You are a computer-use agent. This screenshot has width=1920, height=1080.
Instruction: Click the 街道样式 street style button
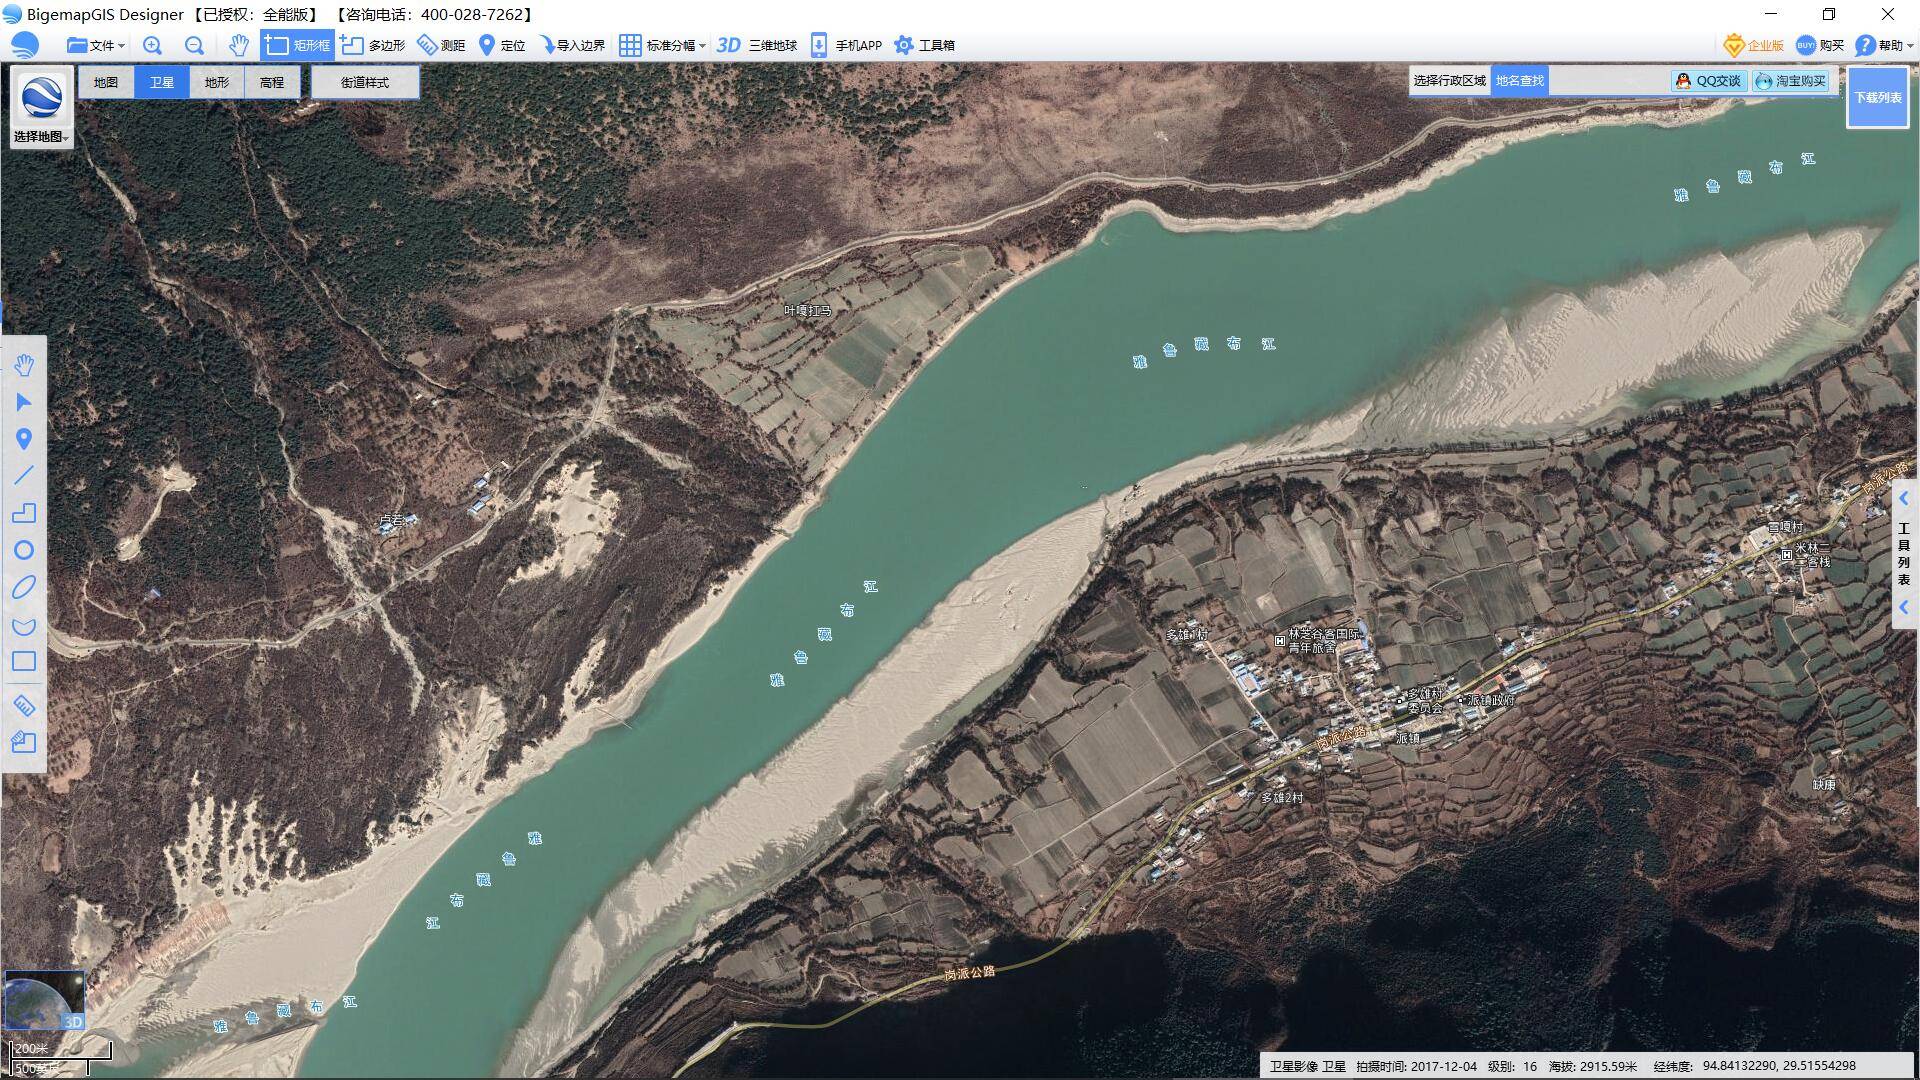point(364,82)
